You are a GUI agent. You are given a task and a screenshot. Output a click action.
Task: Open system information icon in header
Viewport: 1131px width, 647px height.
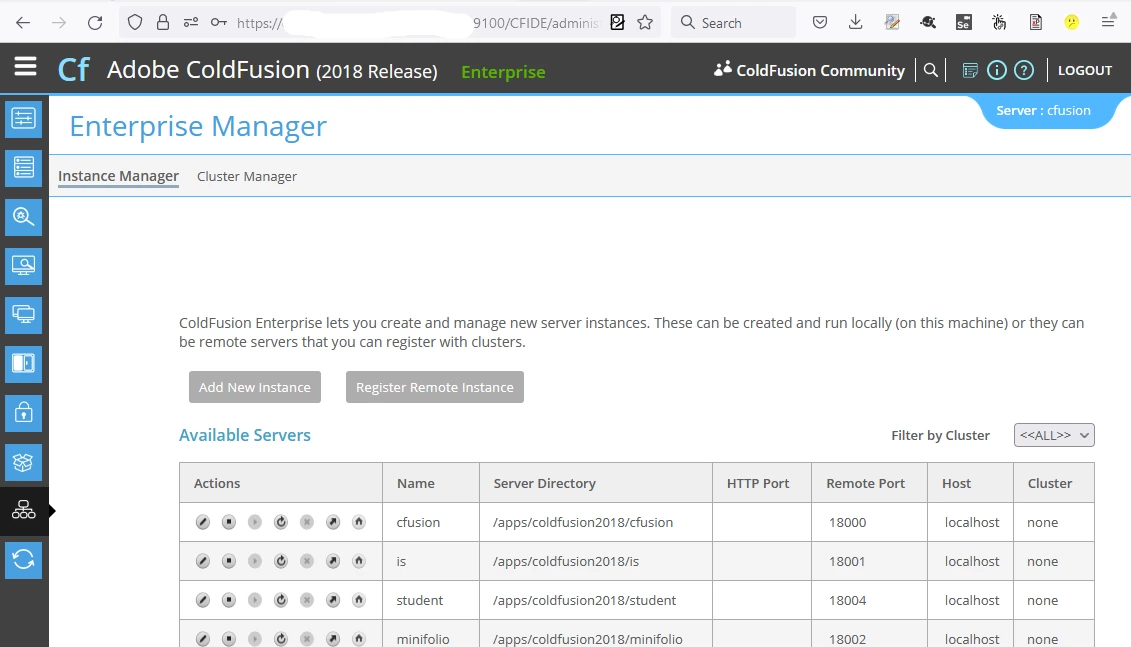997,70
